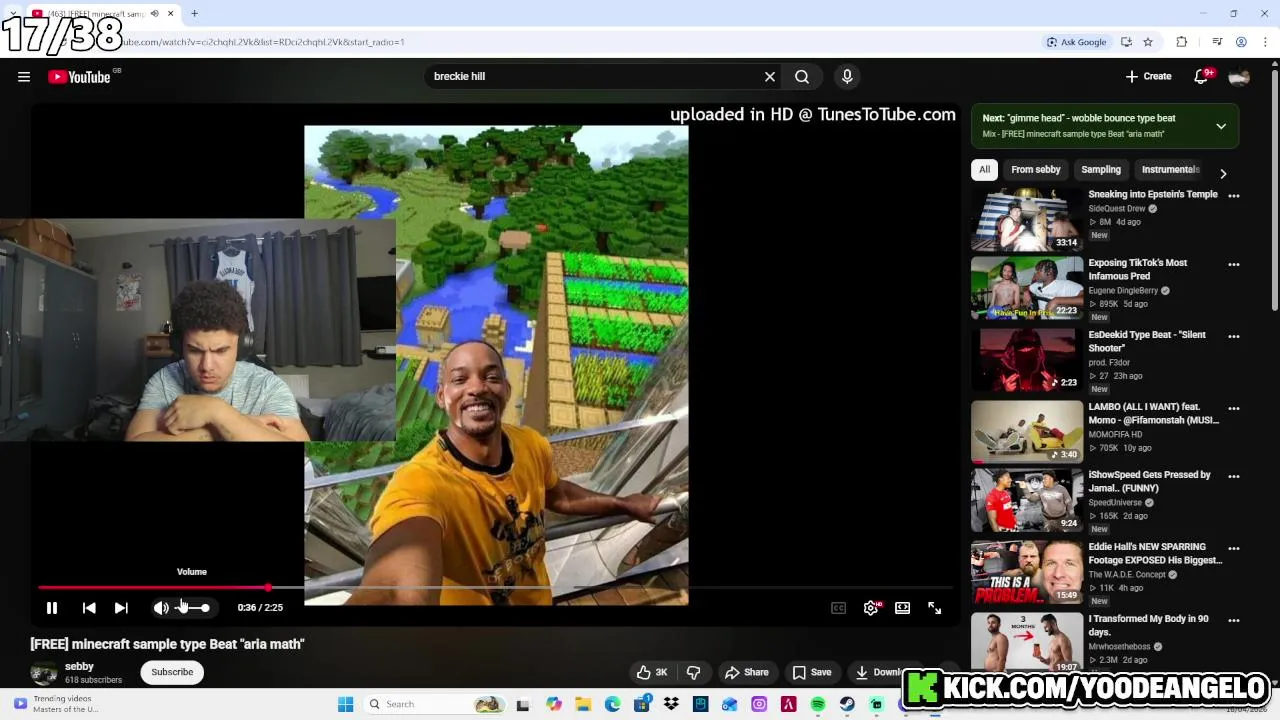Viewport: 1280px width, 720px height.
Task: Open Spotify from the taskbar
Action: coord(818,704)
